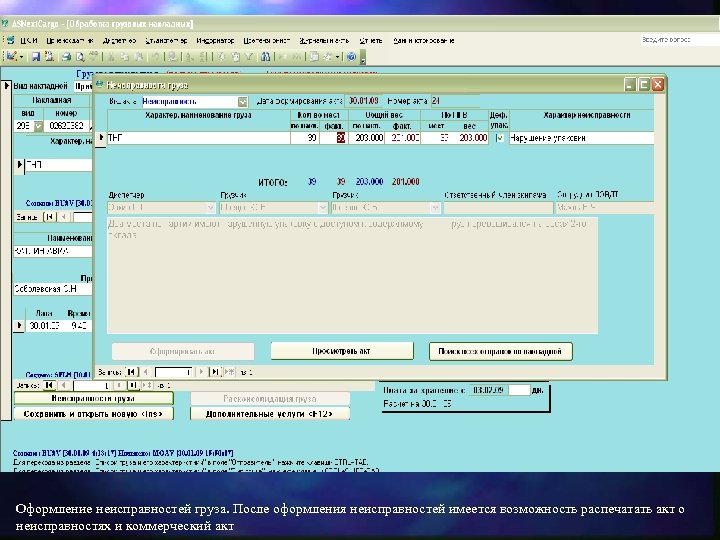Open the Отчеты menu
720x540 pixels.
[x=371, y=40]
